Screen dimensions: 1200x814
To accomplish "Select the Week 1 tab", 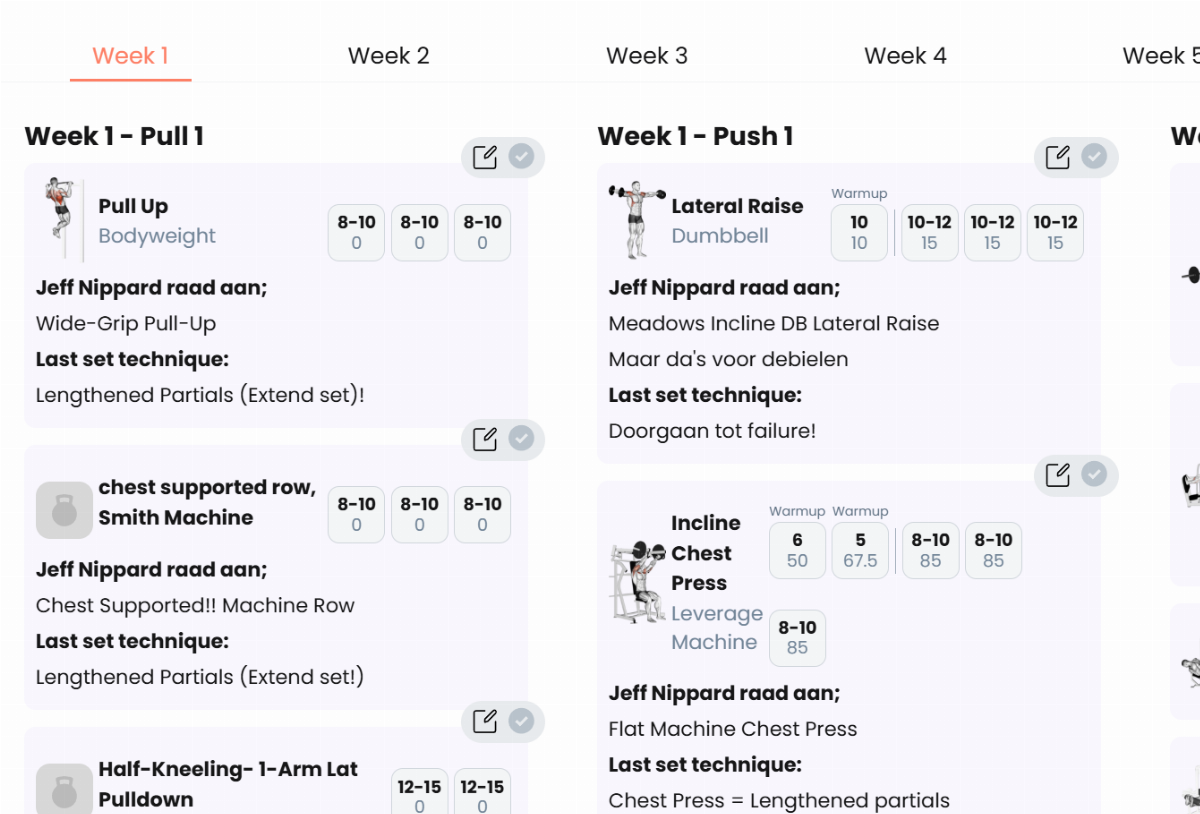I will point(130,56).
